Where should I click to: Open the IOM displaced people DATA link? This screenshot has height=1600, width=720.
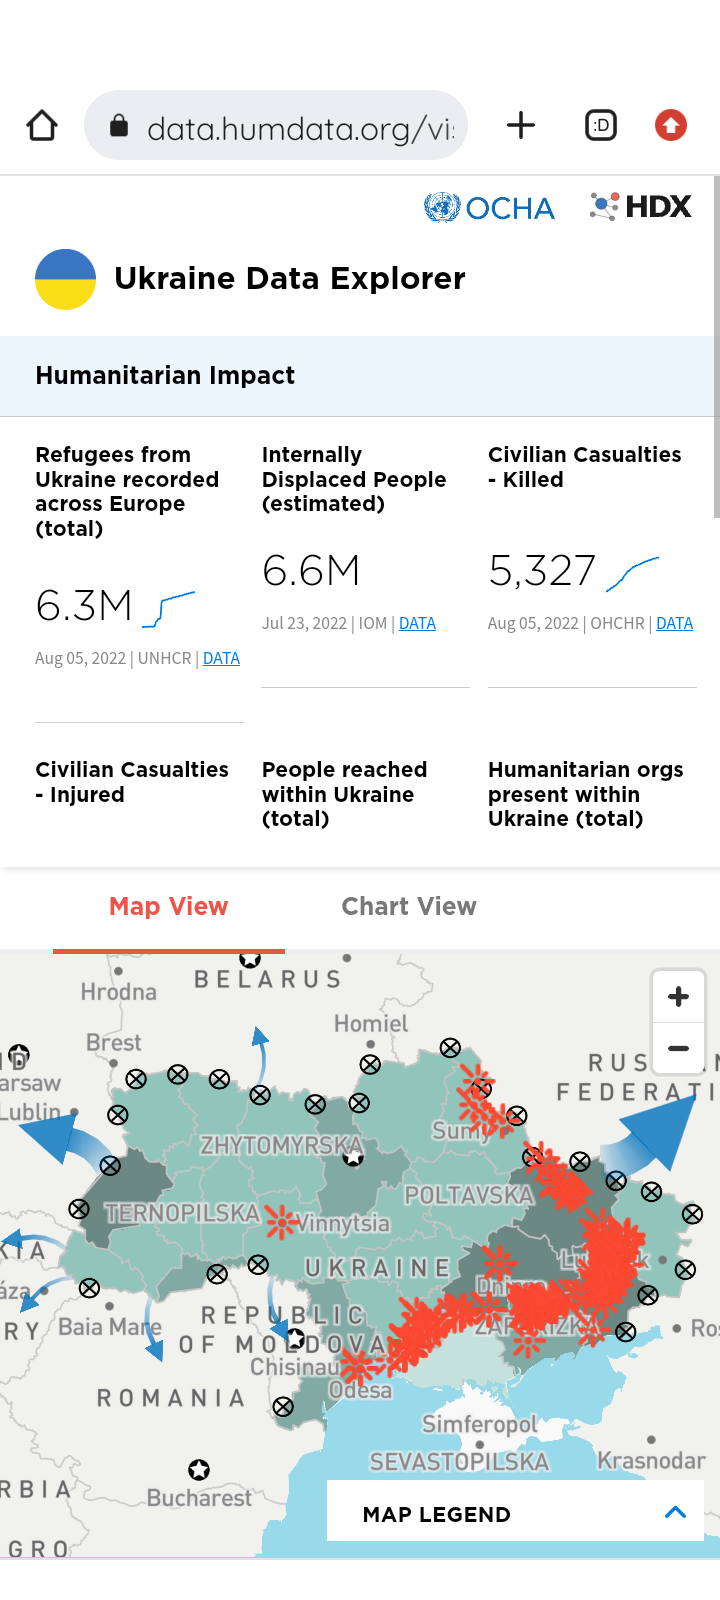coord(417,623)
